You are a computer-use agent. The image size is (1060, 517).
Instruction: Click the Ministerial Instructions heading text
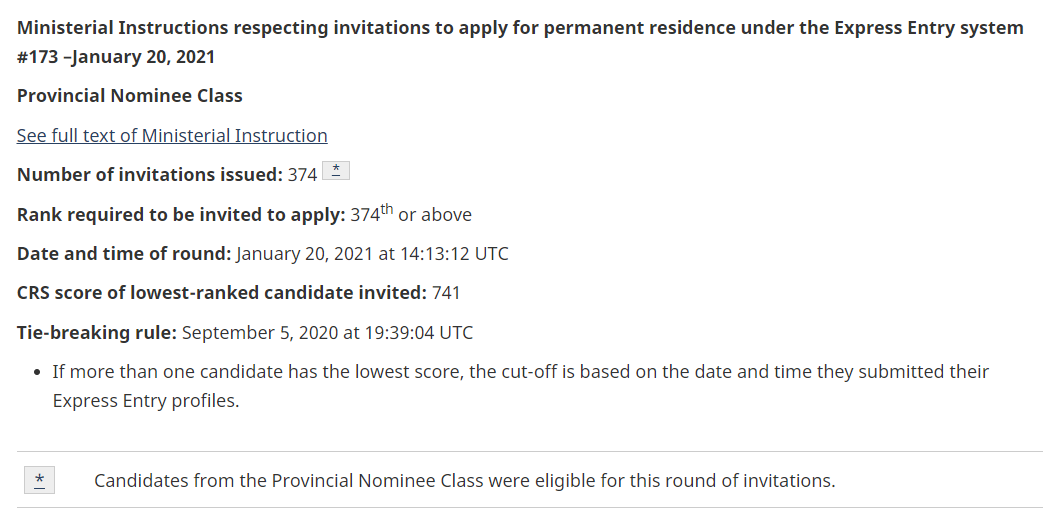(520, 27)
